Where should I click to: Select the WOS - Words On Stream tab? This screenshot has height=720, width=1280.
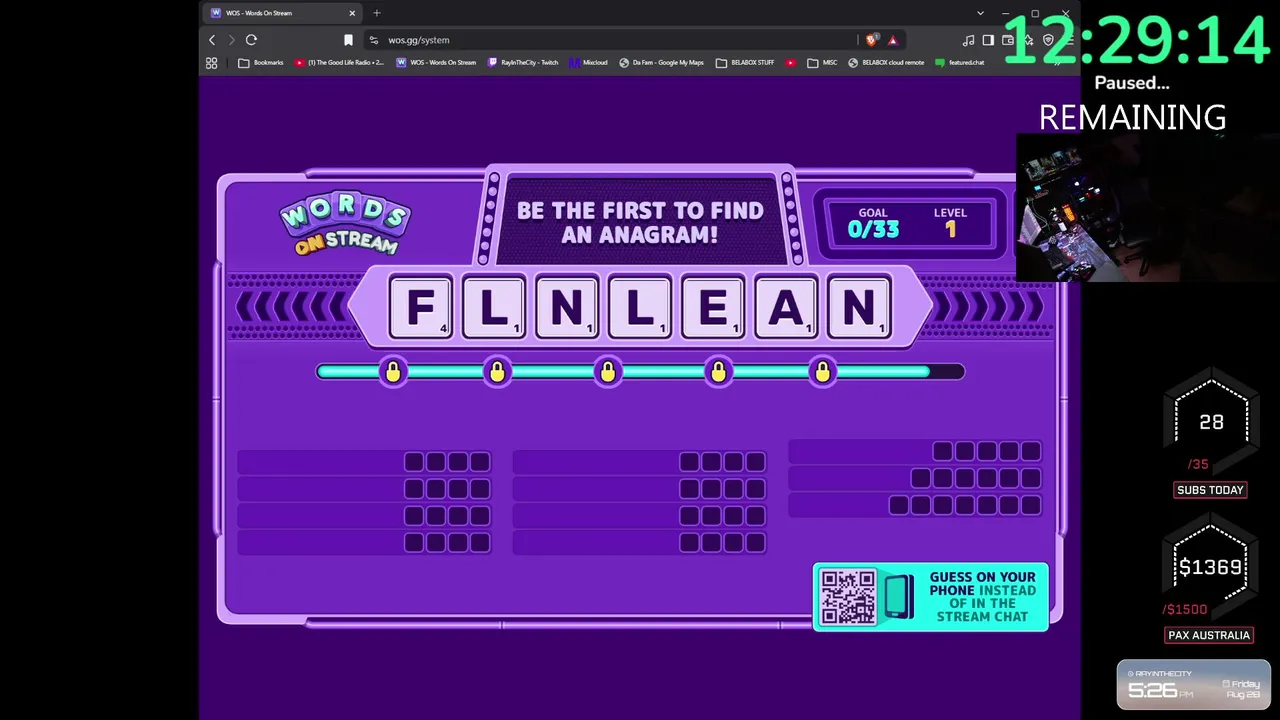(x=283, y=13)
